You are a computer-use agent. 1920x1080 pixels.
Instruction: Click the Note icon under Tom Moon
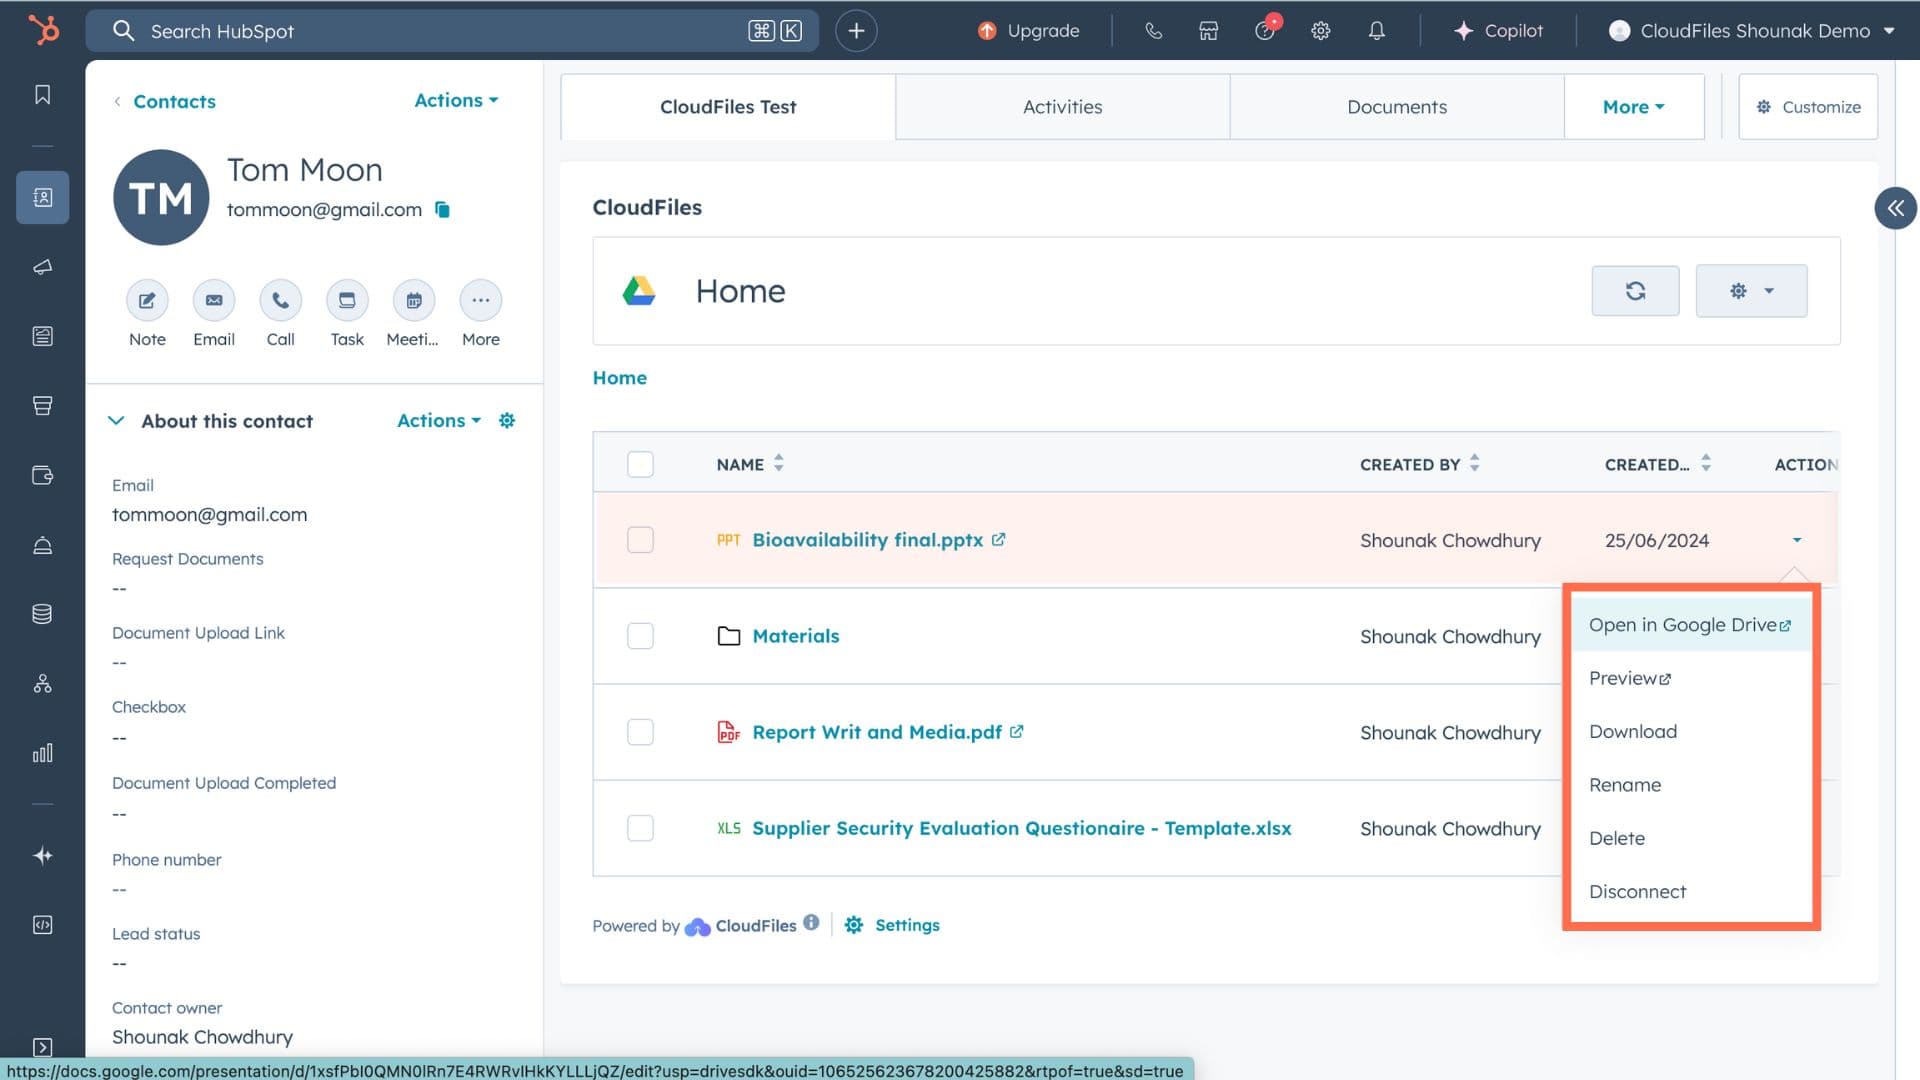point(147,300)
